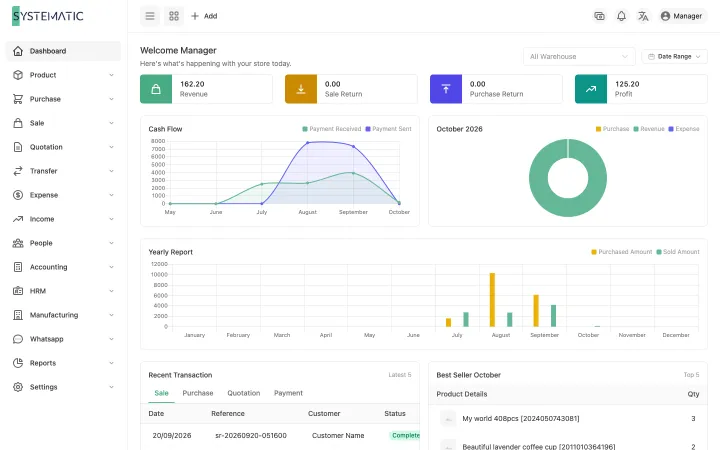Expand the Accounting menu chevron
Viewport: 720px width, 450px height.
tap(111, 267)
